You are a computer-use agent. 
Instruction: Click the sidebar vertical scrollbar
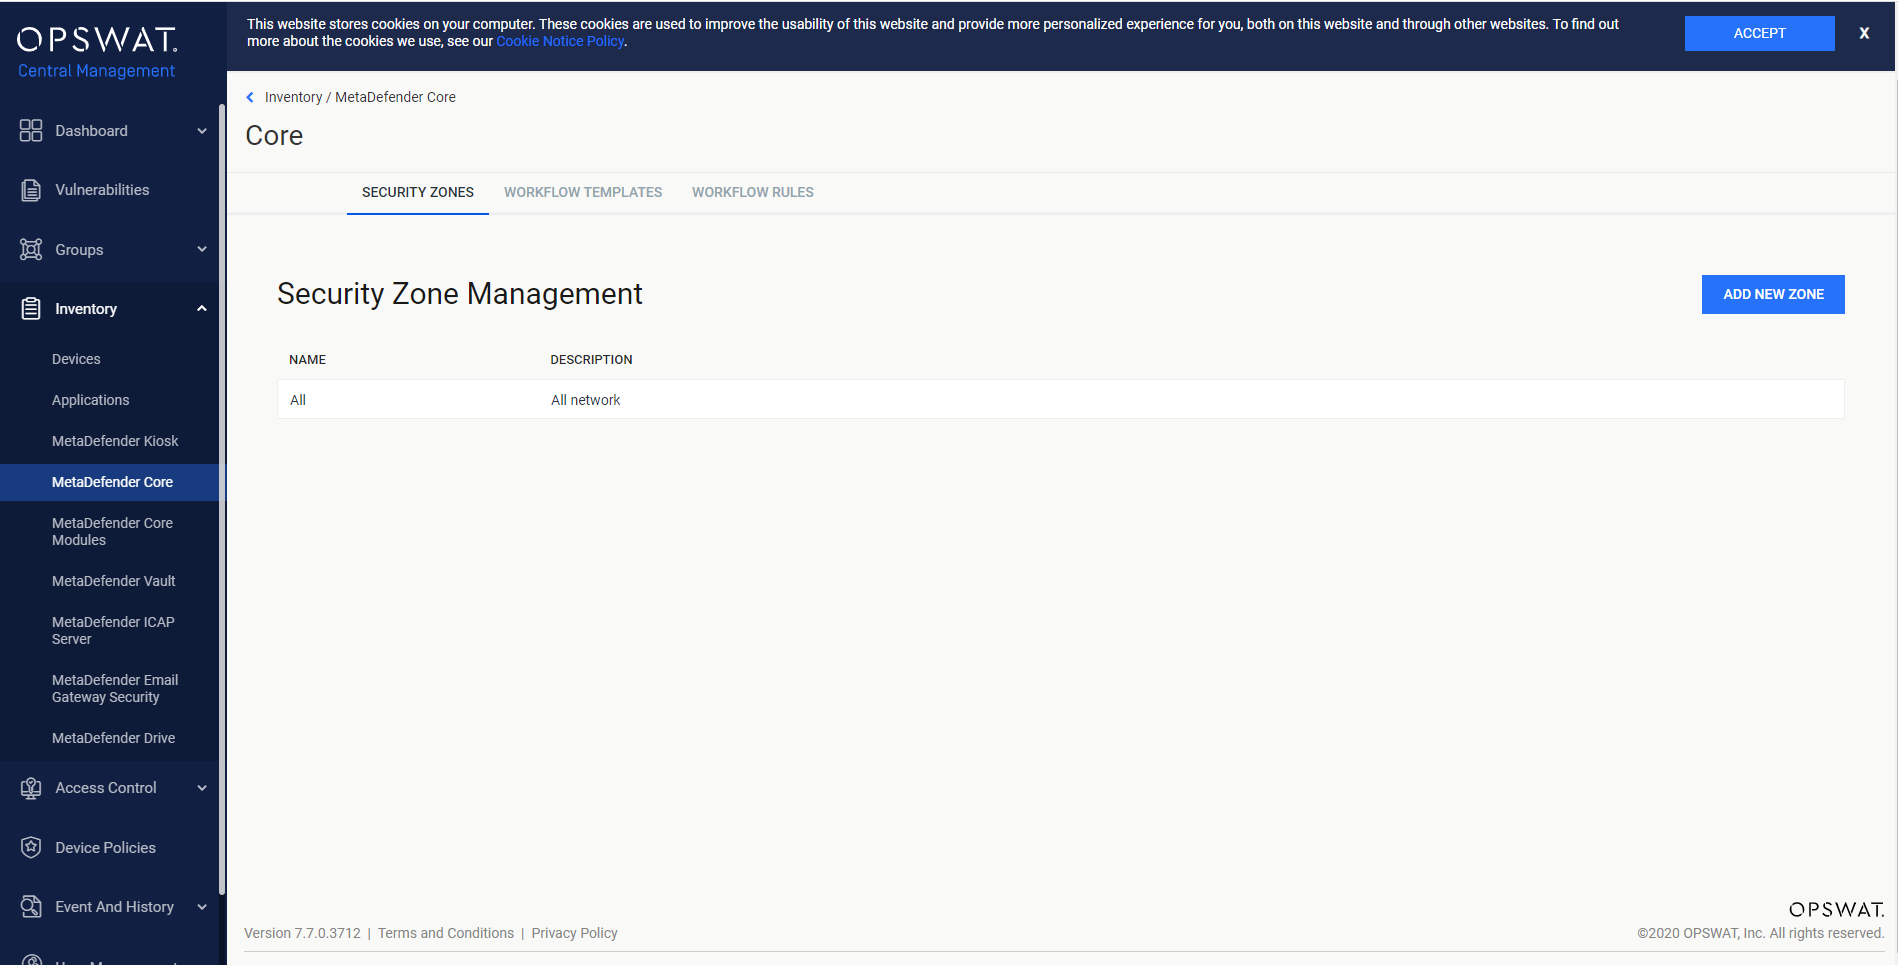222,500
